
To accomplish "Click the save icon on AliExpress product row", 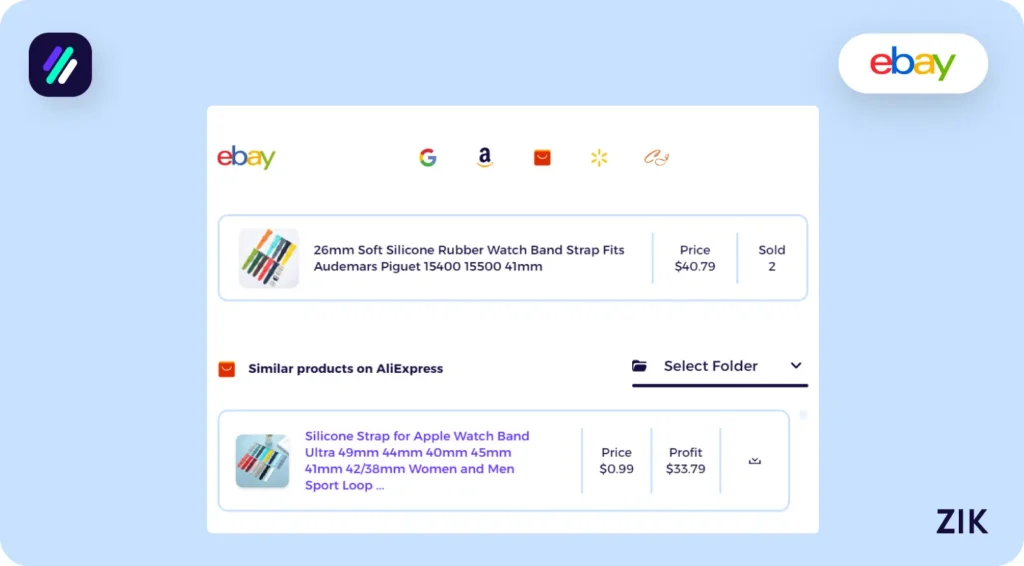I will pyautogui.click(x=755, y=461).
